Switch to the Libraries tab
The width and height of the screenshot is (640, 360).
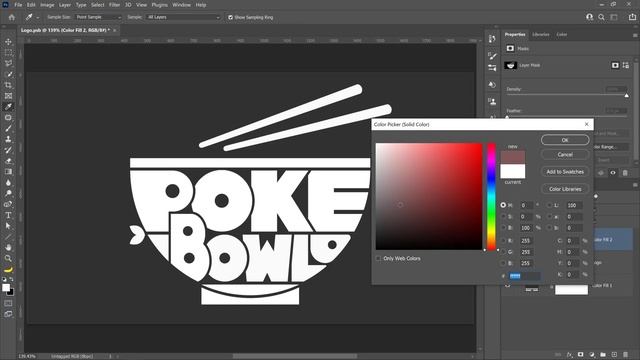pyautogui.click(x=540, y=35)
